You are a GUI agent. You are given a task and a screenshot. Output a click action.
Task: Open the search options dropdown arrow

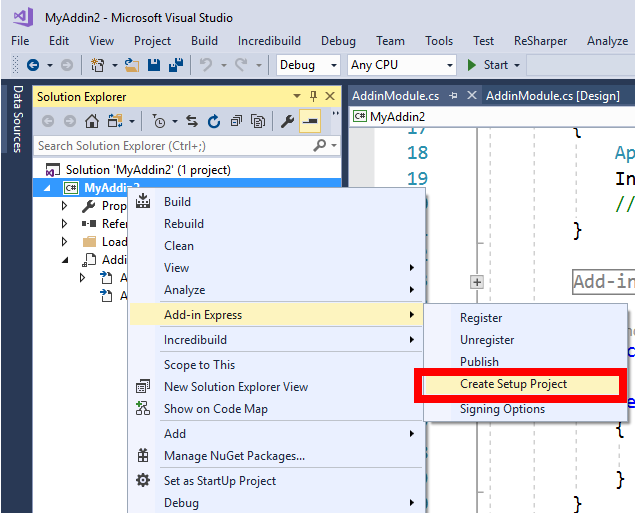(334, 145)
